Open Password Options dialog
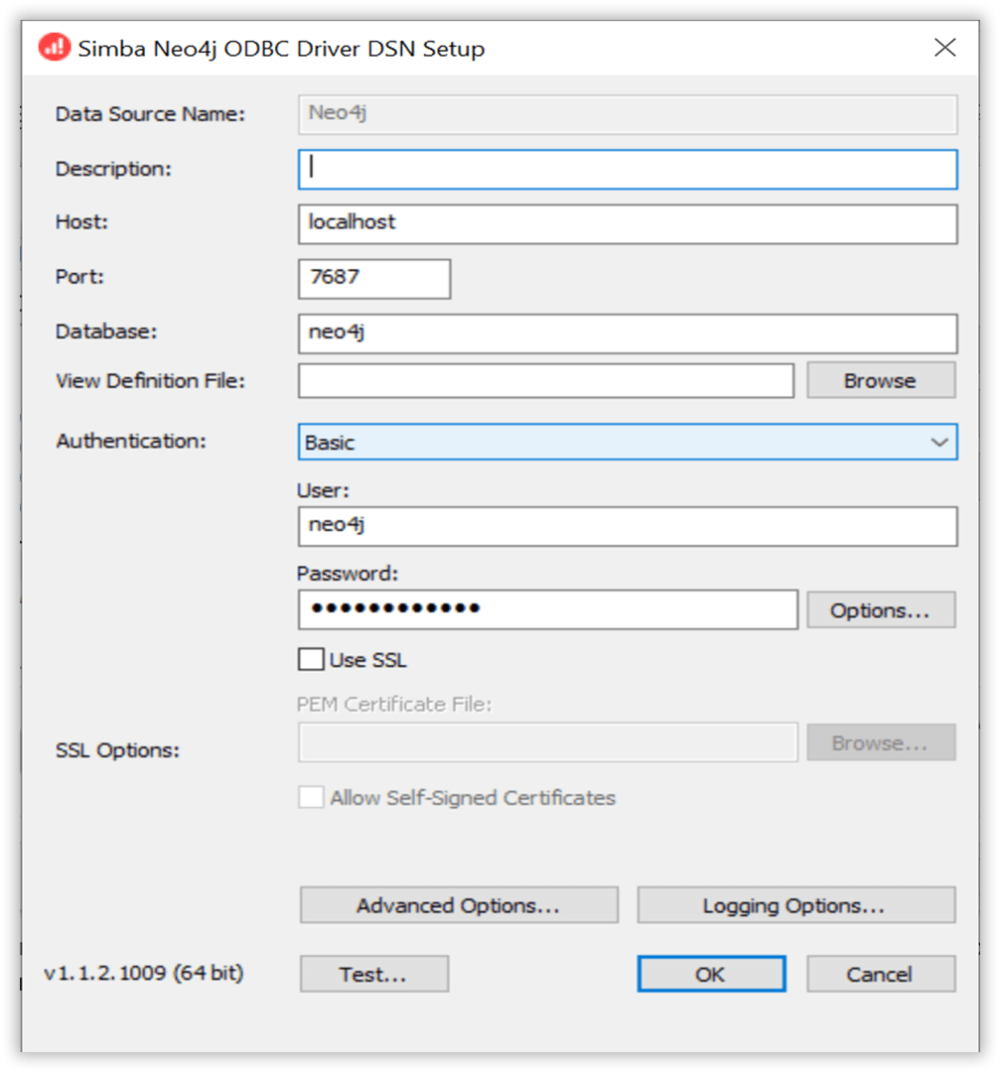Screen dimensions: 1000x1072 tap(880, 609)
